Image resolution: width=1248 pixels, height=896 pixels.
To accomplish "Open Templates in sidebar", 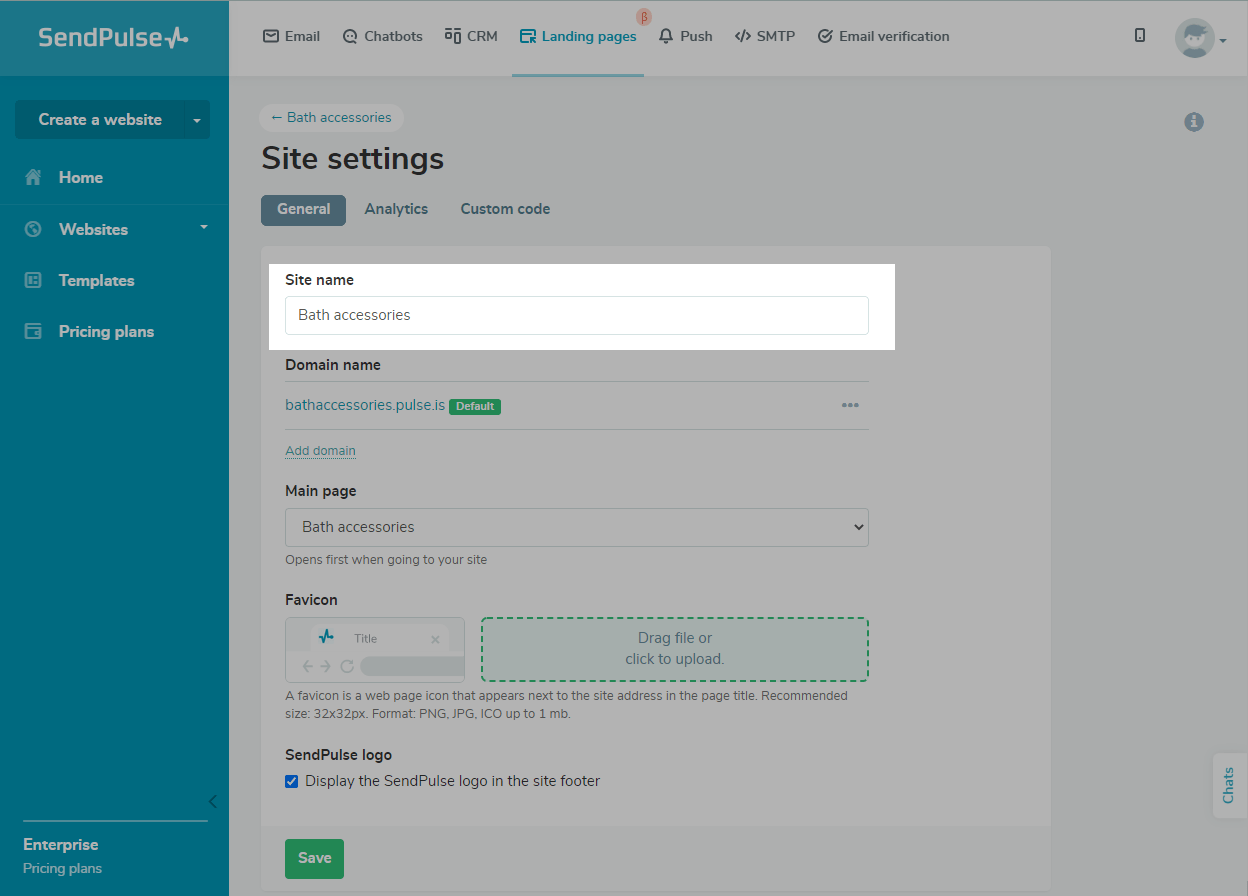I will [x=96, y=280].
